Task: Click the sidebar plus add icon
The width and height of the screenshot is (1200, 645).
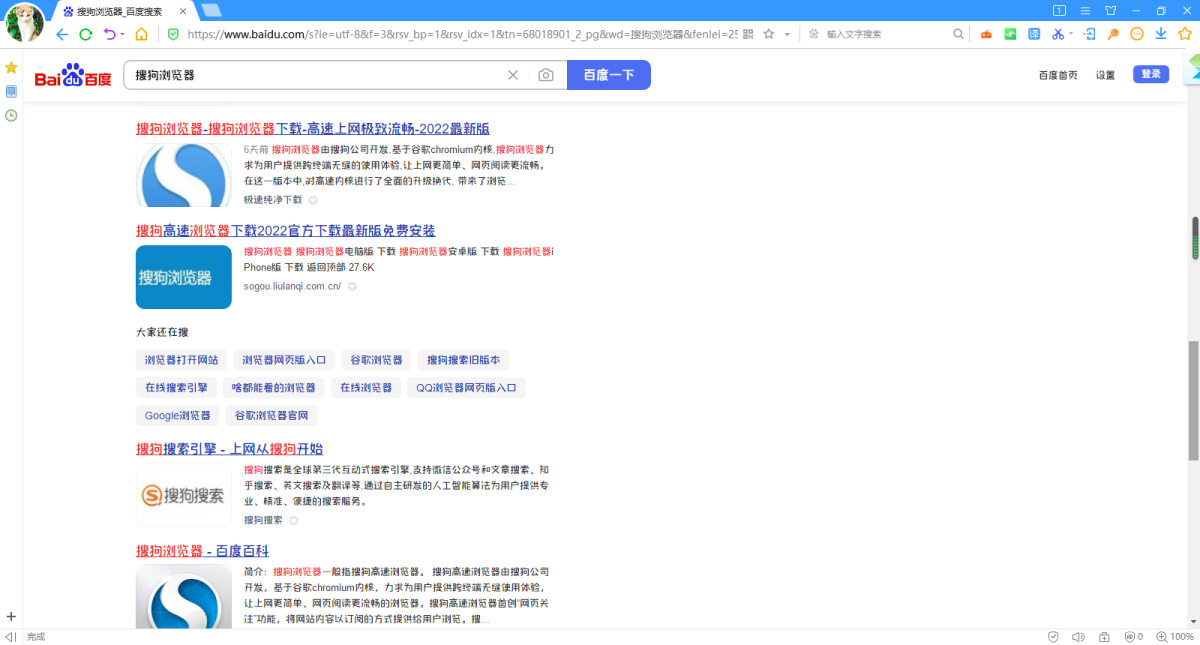Action: click(x=11, y=616)
